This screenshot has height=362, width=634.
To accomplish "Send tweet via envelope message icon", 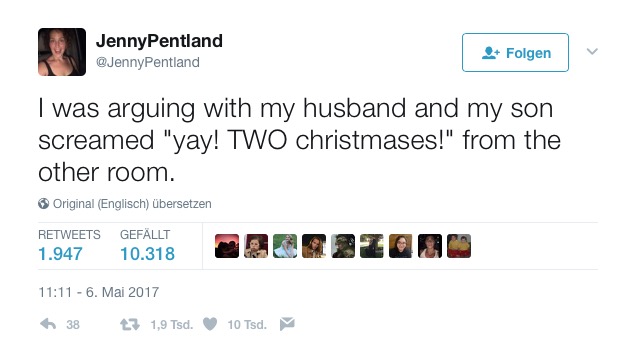I will coord(287,324).
